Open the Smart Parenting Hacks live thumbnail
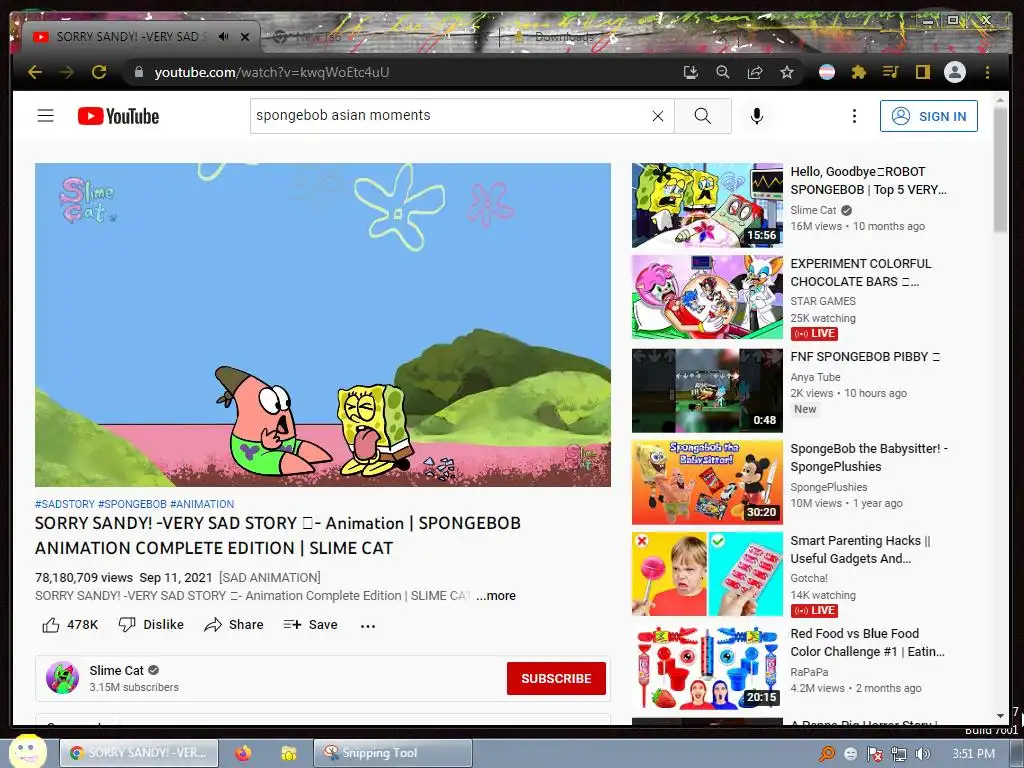 pyautogui.click(x=707, y=574)
